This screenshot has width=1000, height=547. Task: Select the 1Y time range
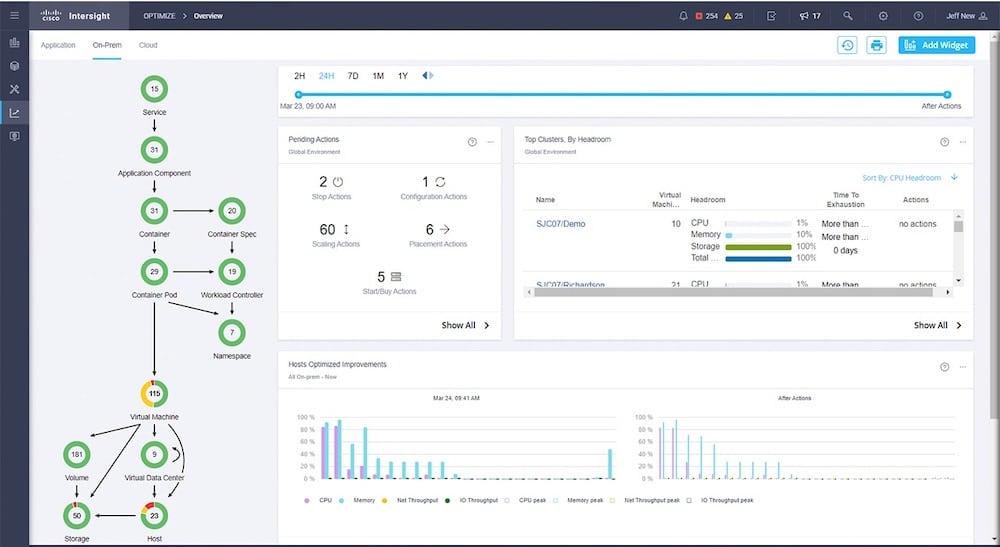(x=402, y=76)
